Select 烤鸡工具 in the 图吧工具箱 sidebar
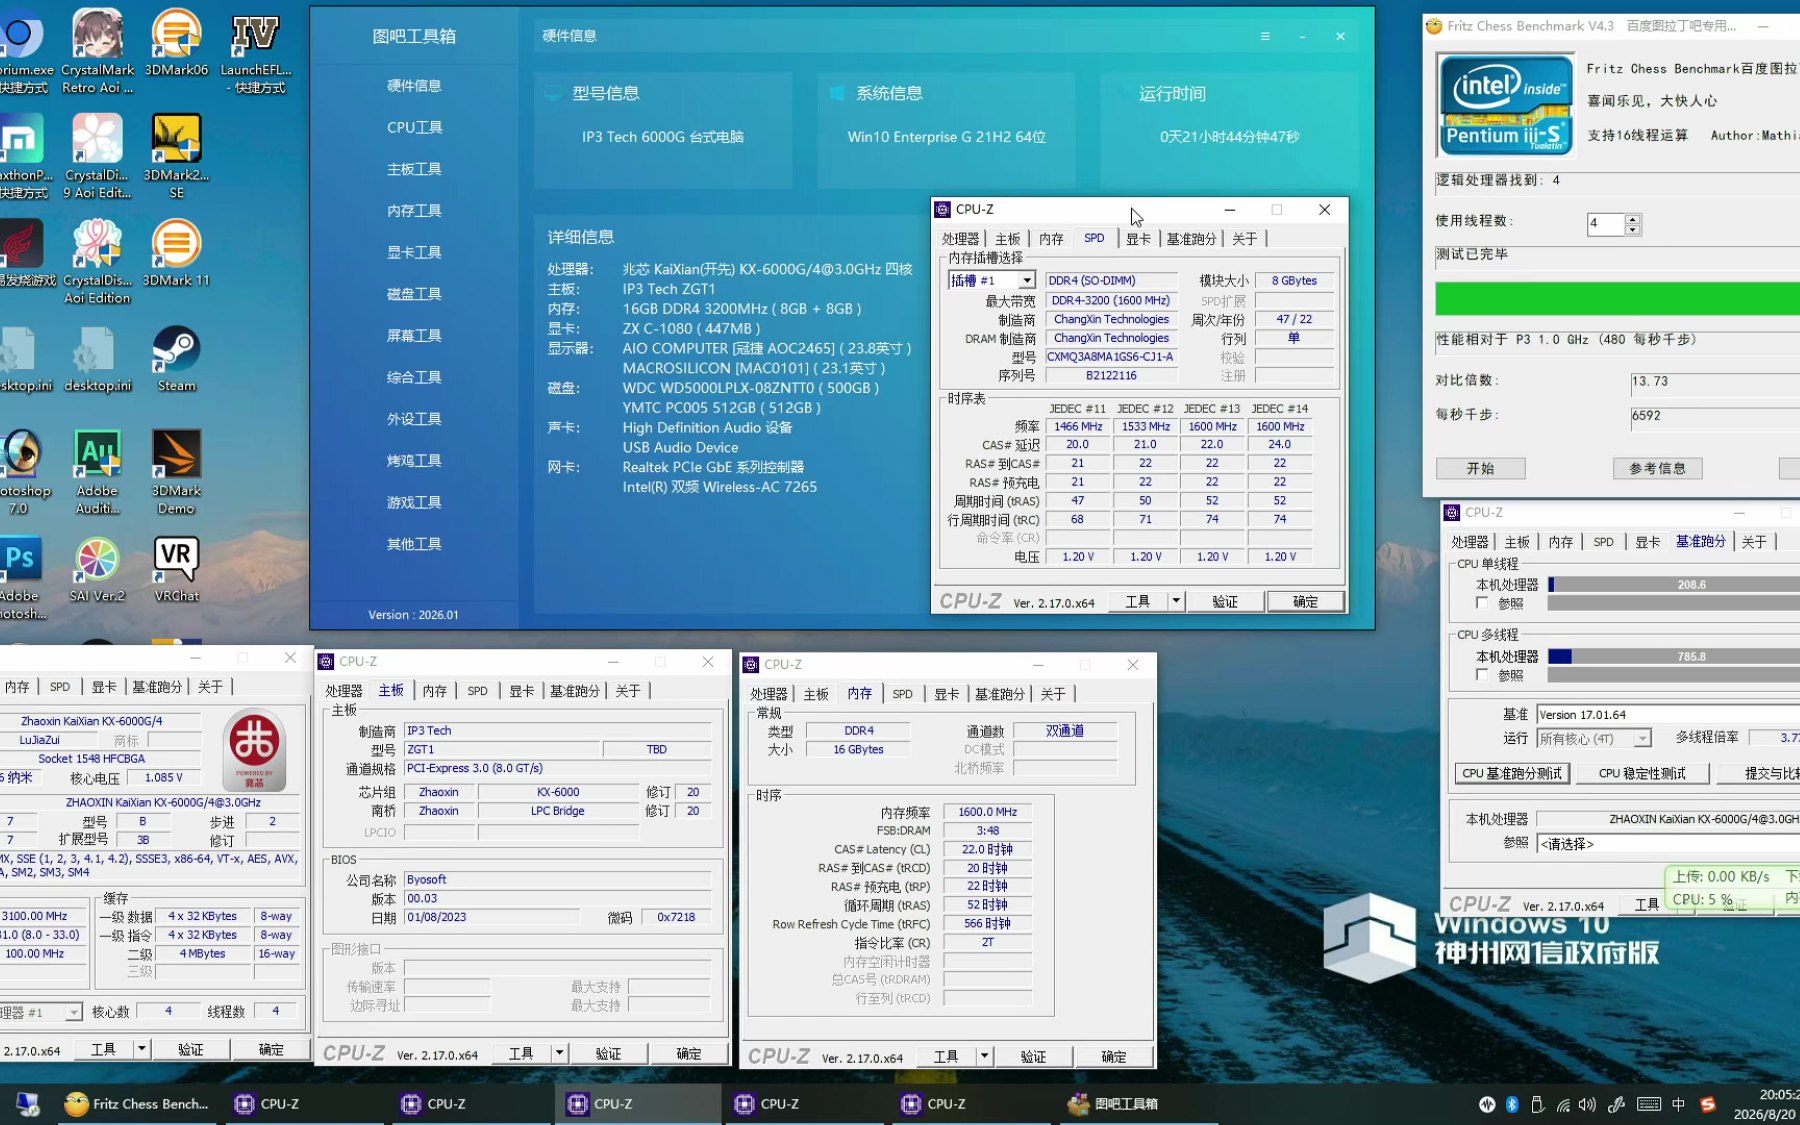This screenshot has width=1800, height=1125. [x=414, y=460]
